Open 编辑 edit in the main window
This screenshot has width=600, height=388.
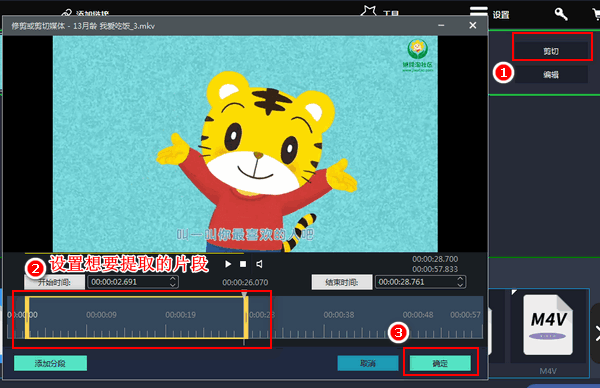(551, 75)
